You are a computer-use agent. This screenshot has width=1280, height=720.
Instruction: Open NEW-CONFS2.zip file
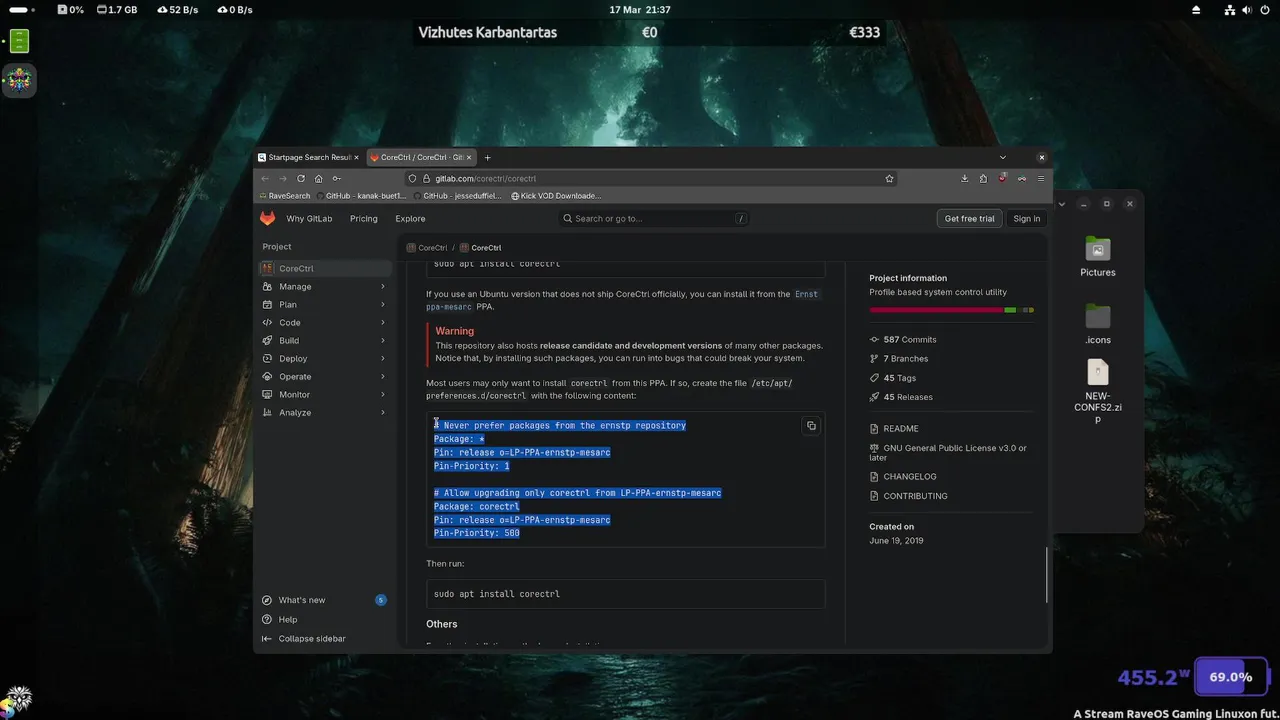(x=1097, y=391)
